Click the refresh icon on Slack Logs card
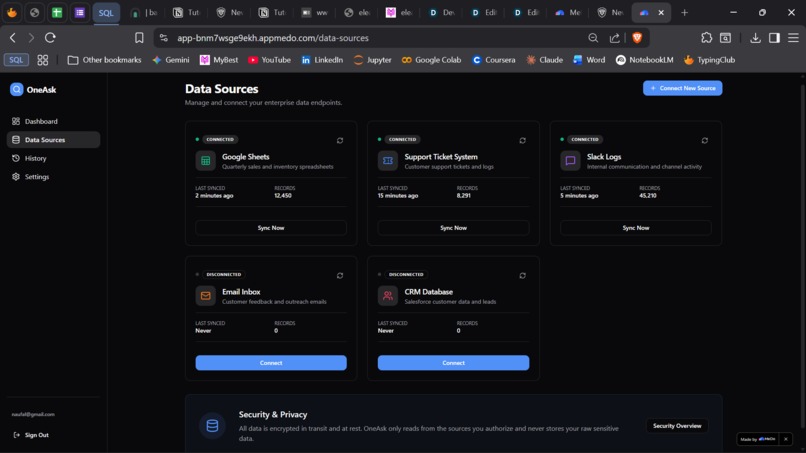 tap(705, 140)
